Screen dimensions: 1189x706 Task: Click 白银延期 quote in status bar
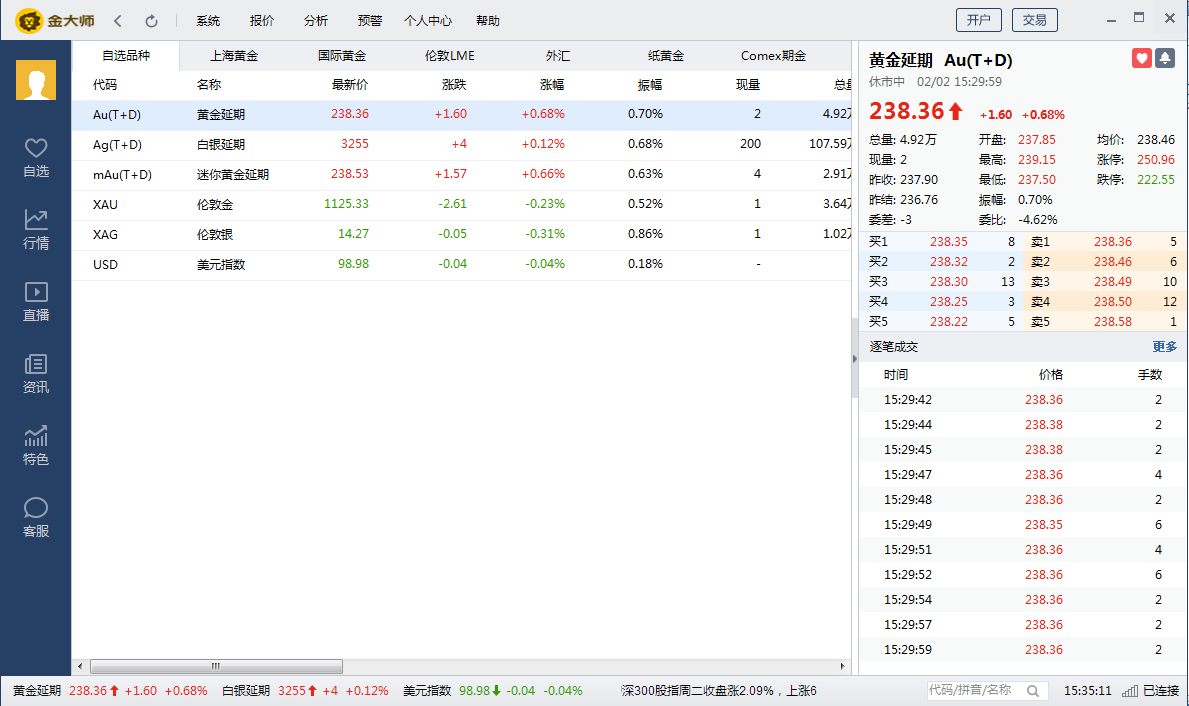coord(305,691)
